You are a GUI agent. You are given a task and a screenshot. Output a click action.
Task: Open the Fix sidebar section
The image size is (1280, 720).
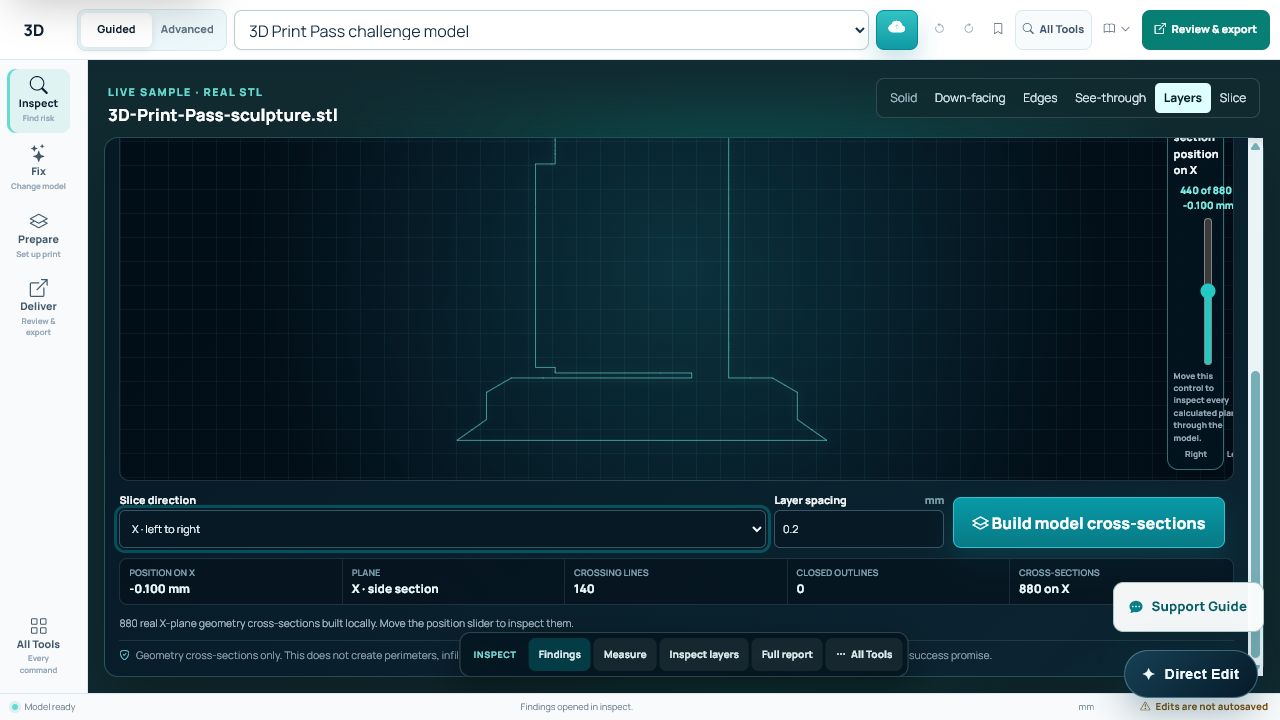click(x=38, y=167)
